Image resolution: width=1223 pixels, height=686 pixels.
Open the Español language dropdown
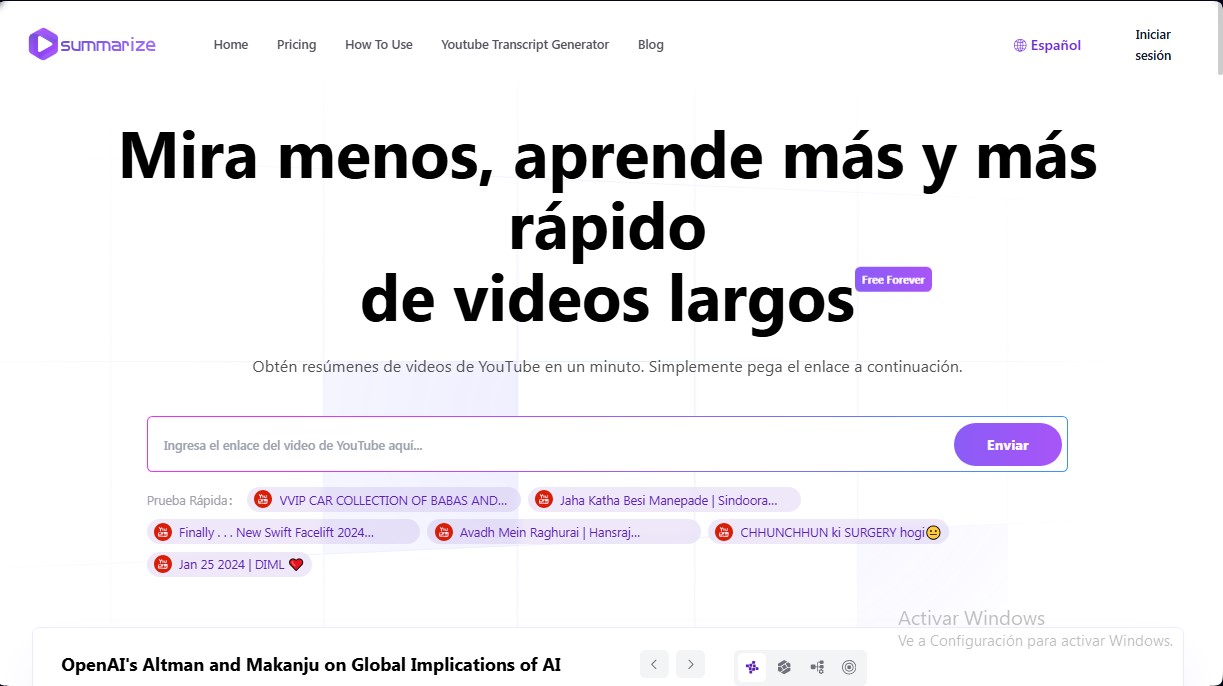(1047, 45)
